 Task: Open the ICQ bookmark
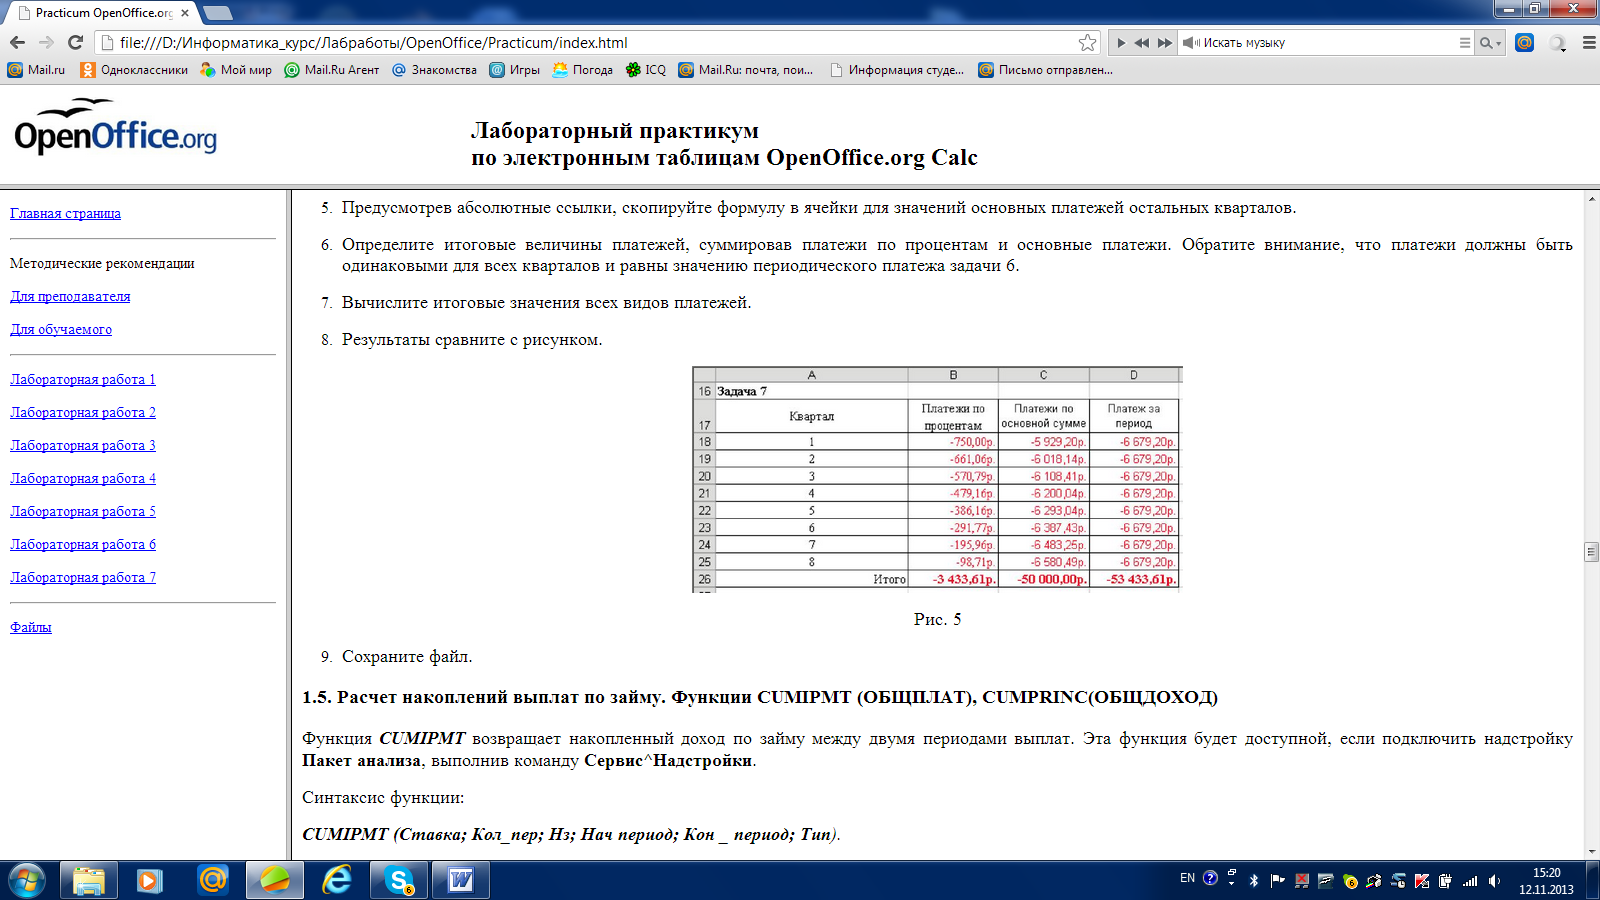[645, 69]
